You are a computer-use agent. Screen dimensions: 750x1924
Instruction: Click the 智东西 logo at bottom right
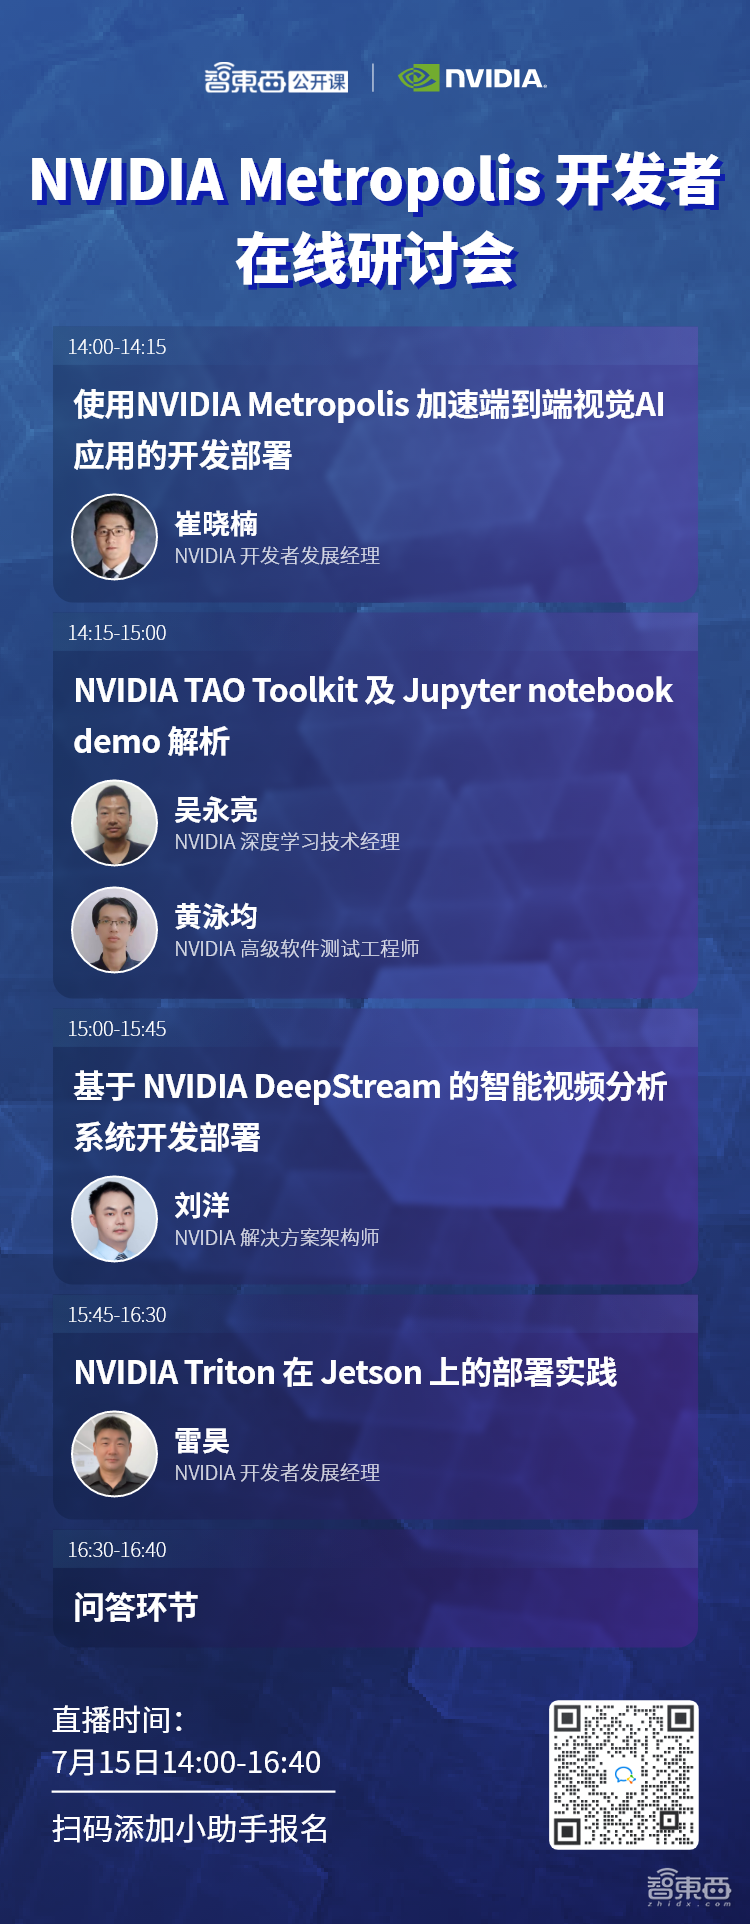tap(689, 1886)
